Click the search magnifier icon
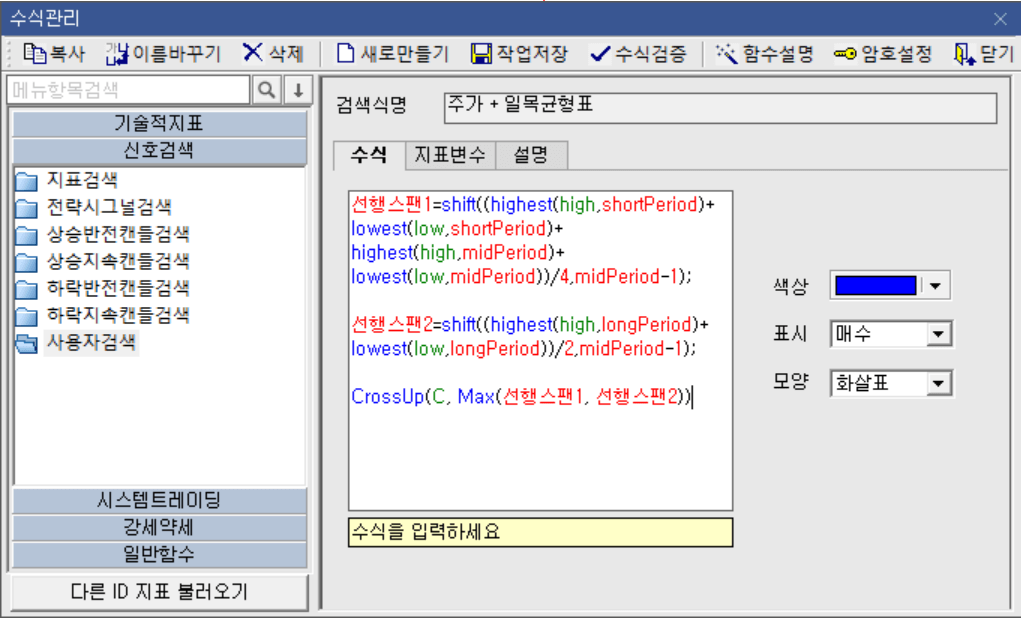The height and width of the screenshot is (618, 1021). [265, 90]
